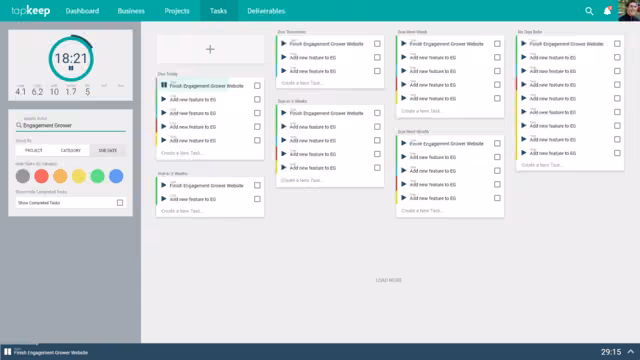Open the user profile avatar
This screenshot has height=360, width=640.
629,10
